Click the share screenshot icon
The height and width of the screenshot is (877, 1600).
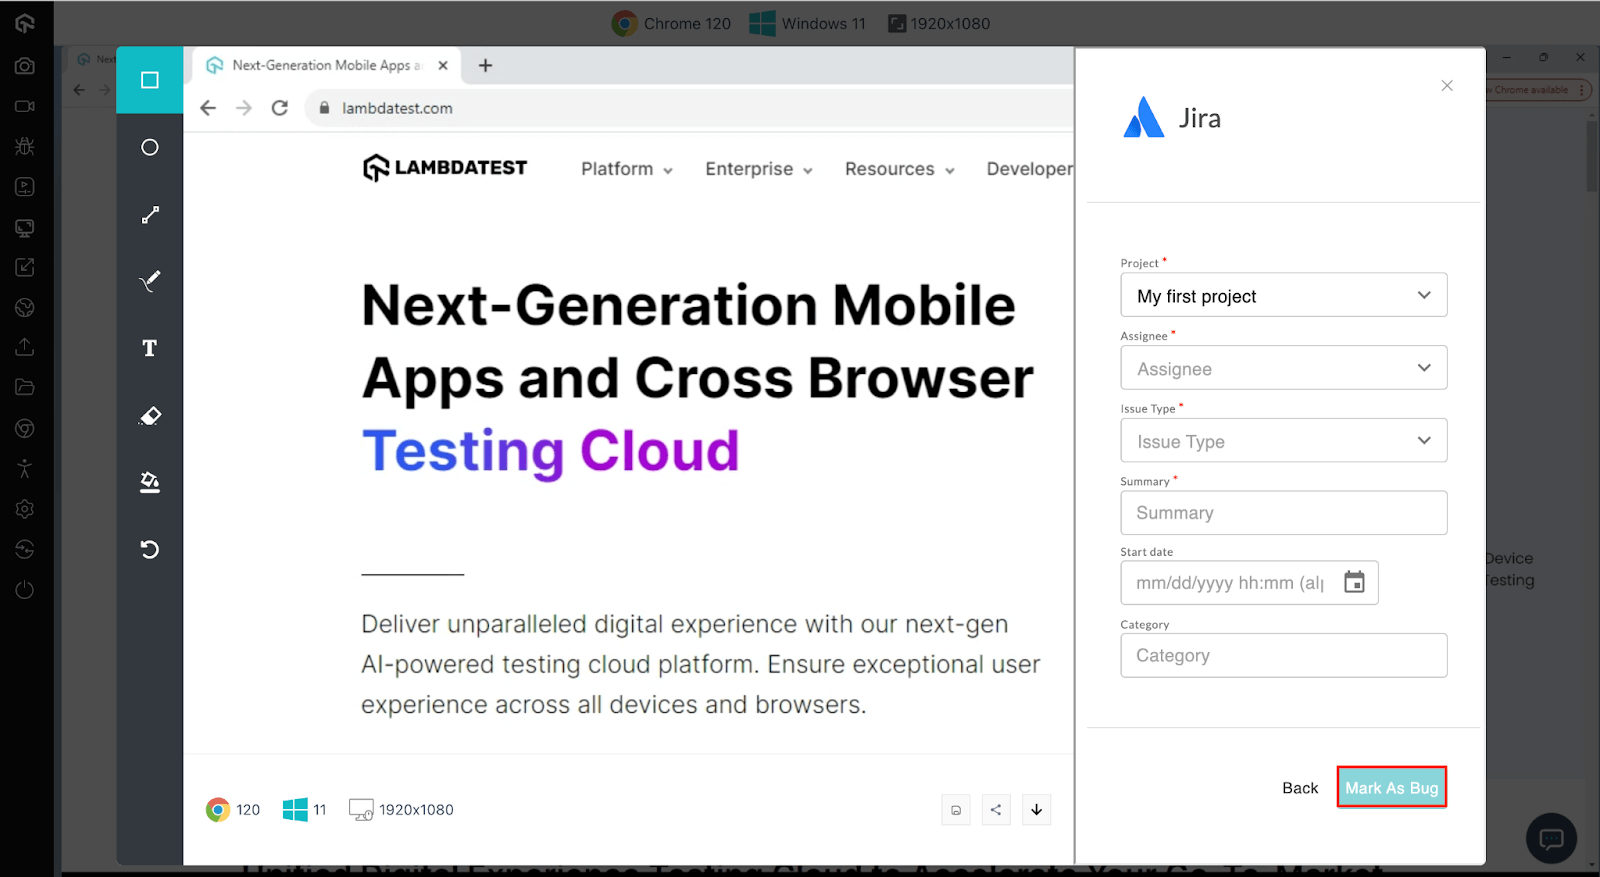click(996, 810)
